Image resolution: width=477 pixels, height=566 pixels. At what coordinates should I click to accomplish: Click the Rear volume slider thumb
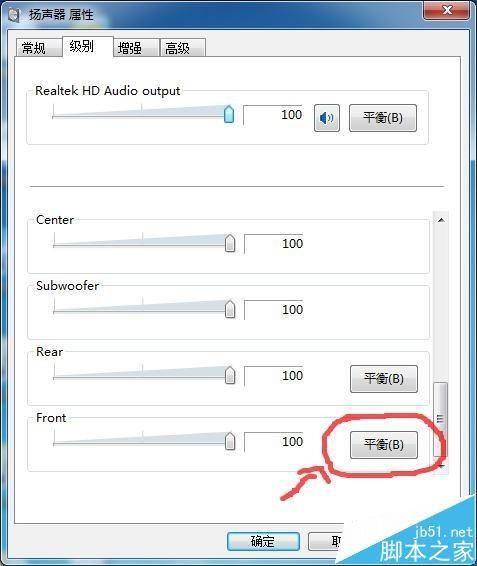(x=230, y=375)
